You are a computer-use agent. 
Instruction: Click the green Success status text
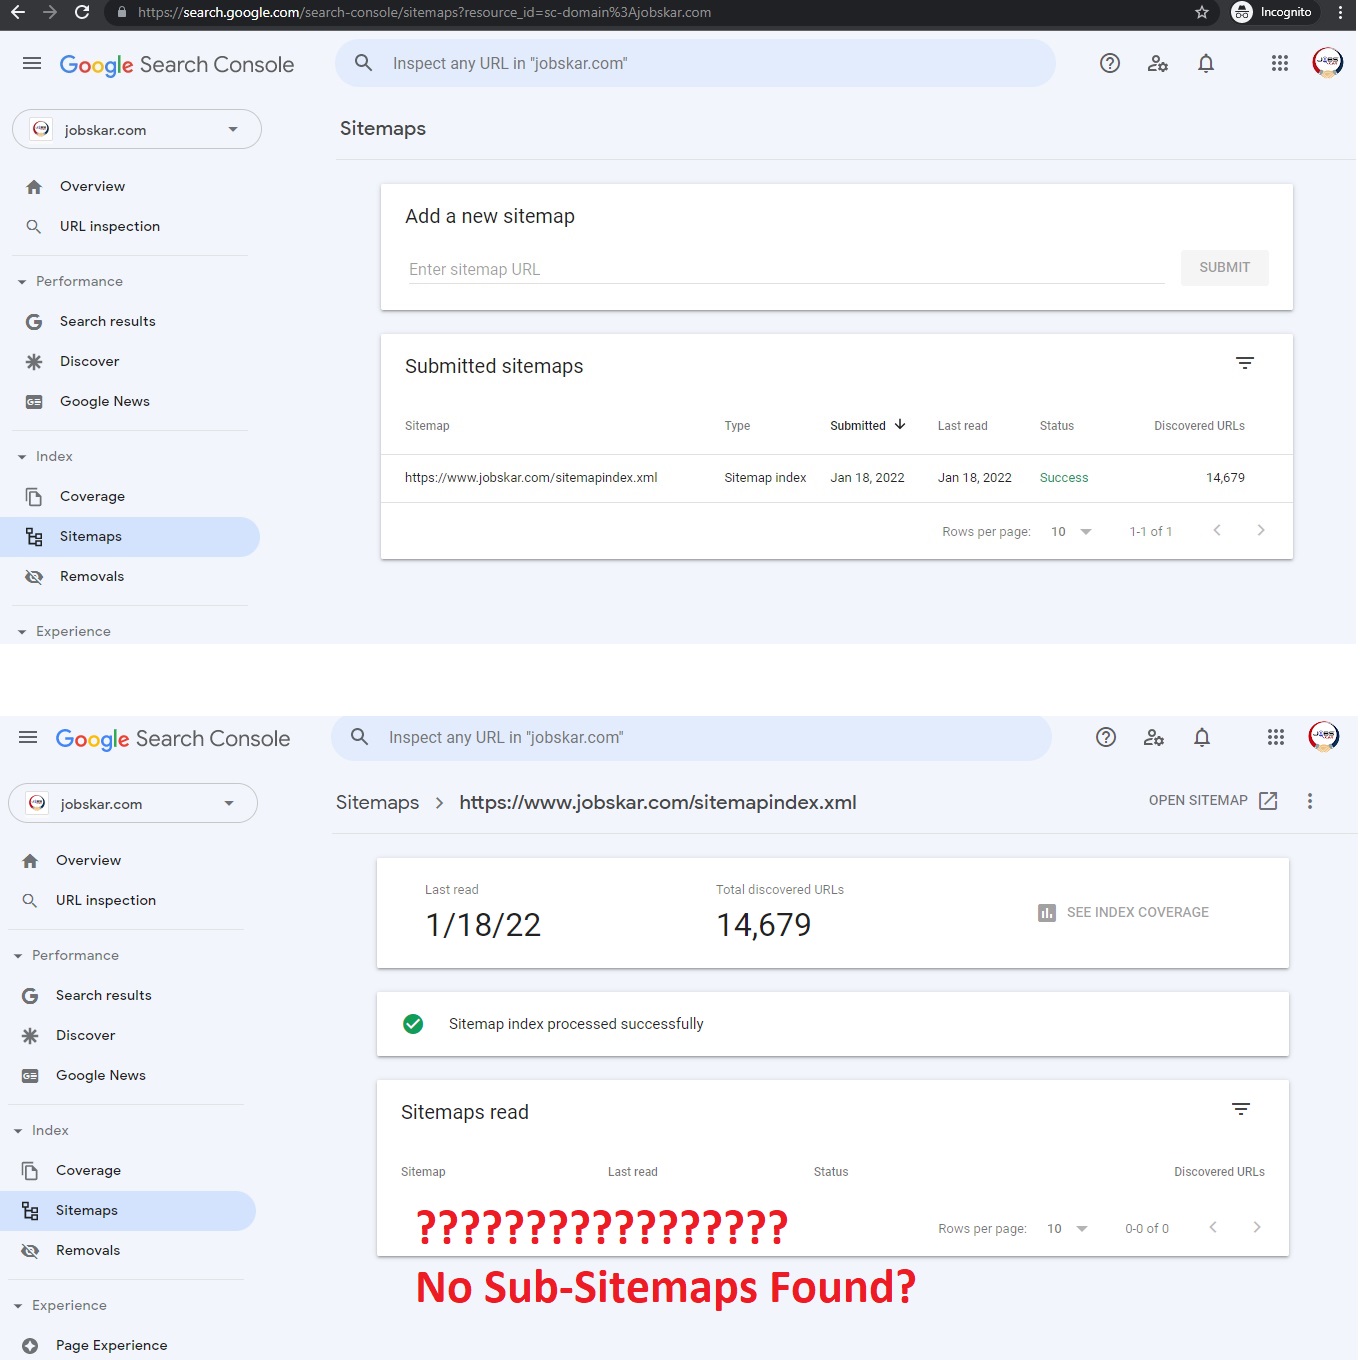1064,478
